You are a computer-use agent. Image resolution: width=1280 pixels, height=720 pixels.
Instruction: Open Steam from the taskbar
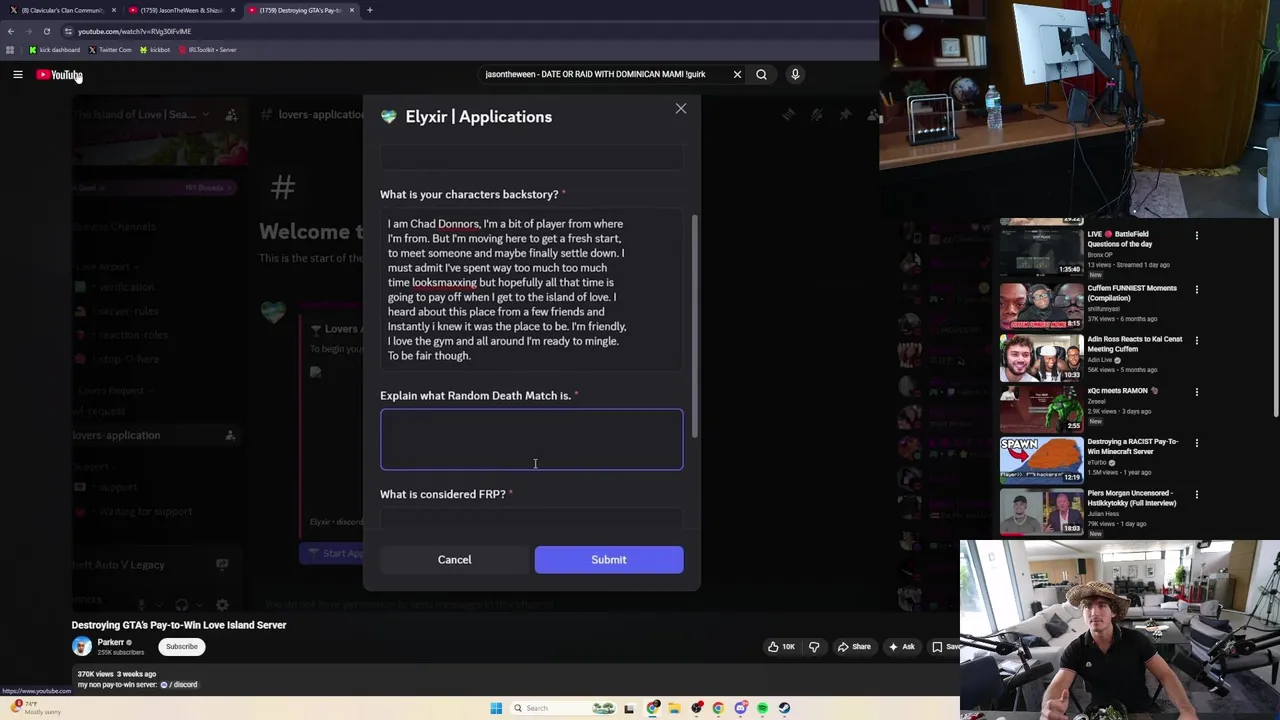pos(784,708)
